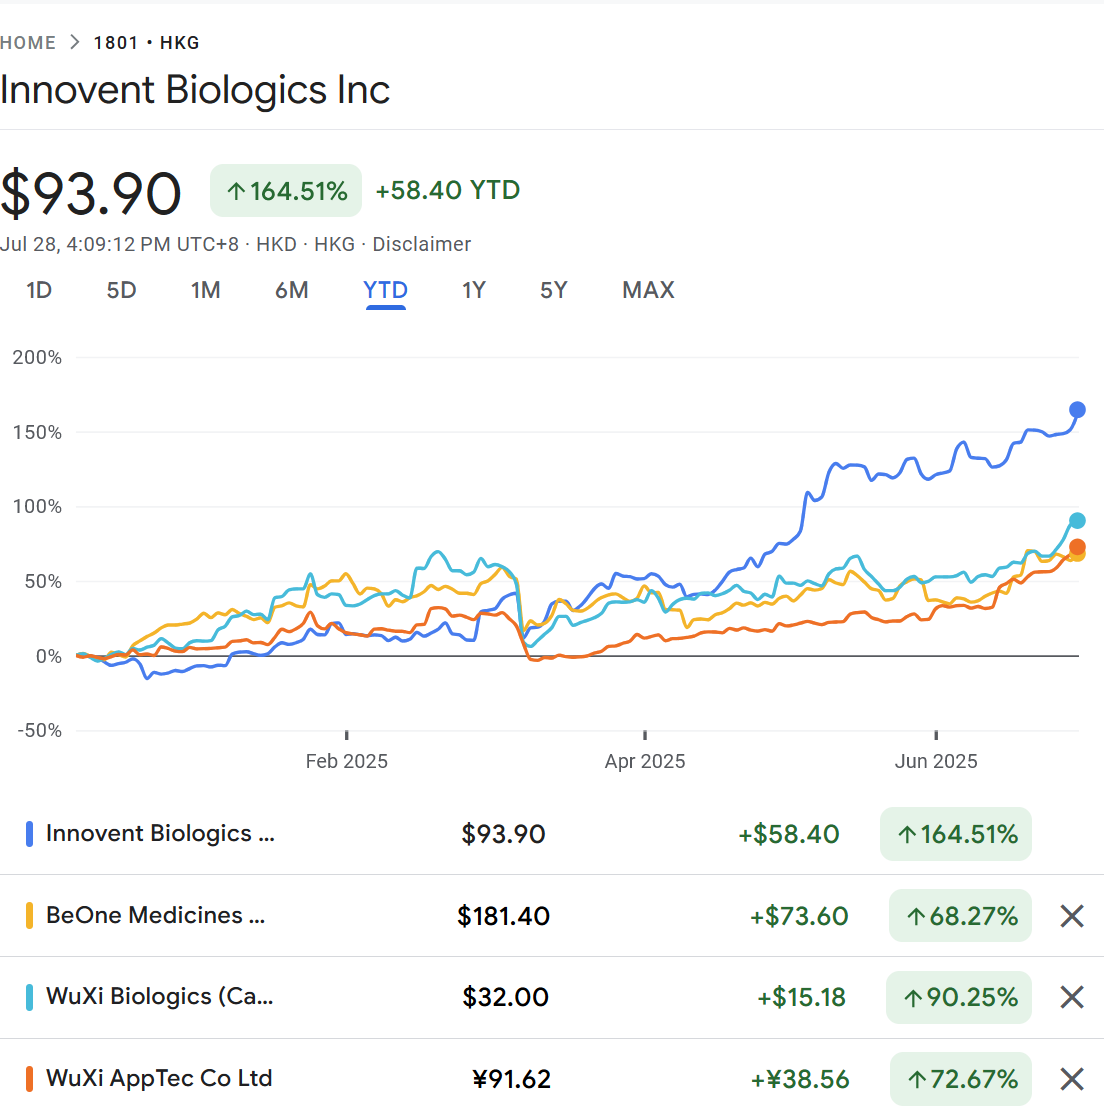Switch chart to 6M range
Viewport: 1104px width, 1119px height.
point(291,291)
